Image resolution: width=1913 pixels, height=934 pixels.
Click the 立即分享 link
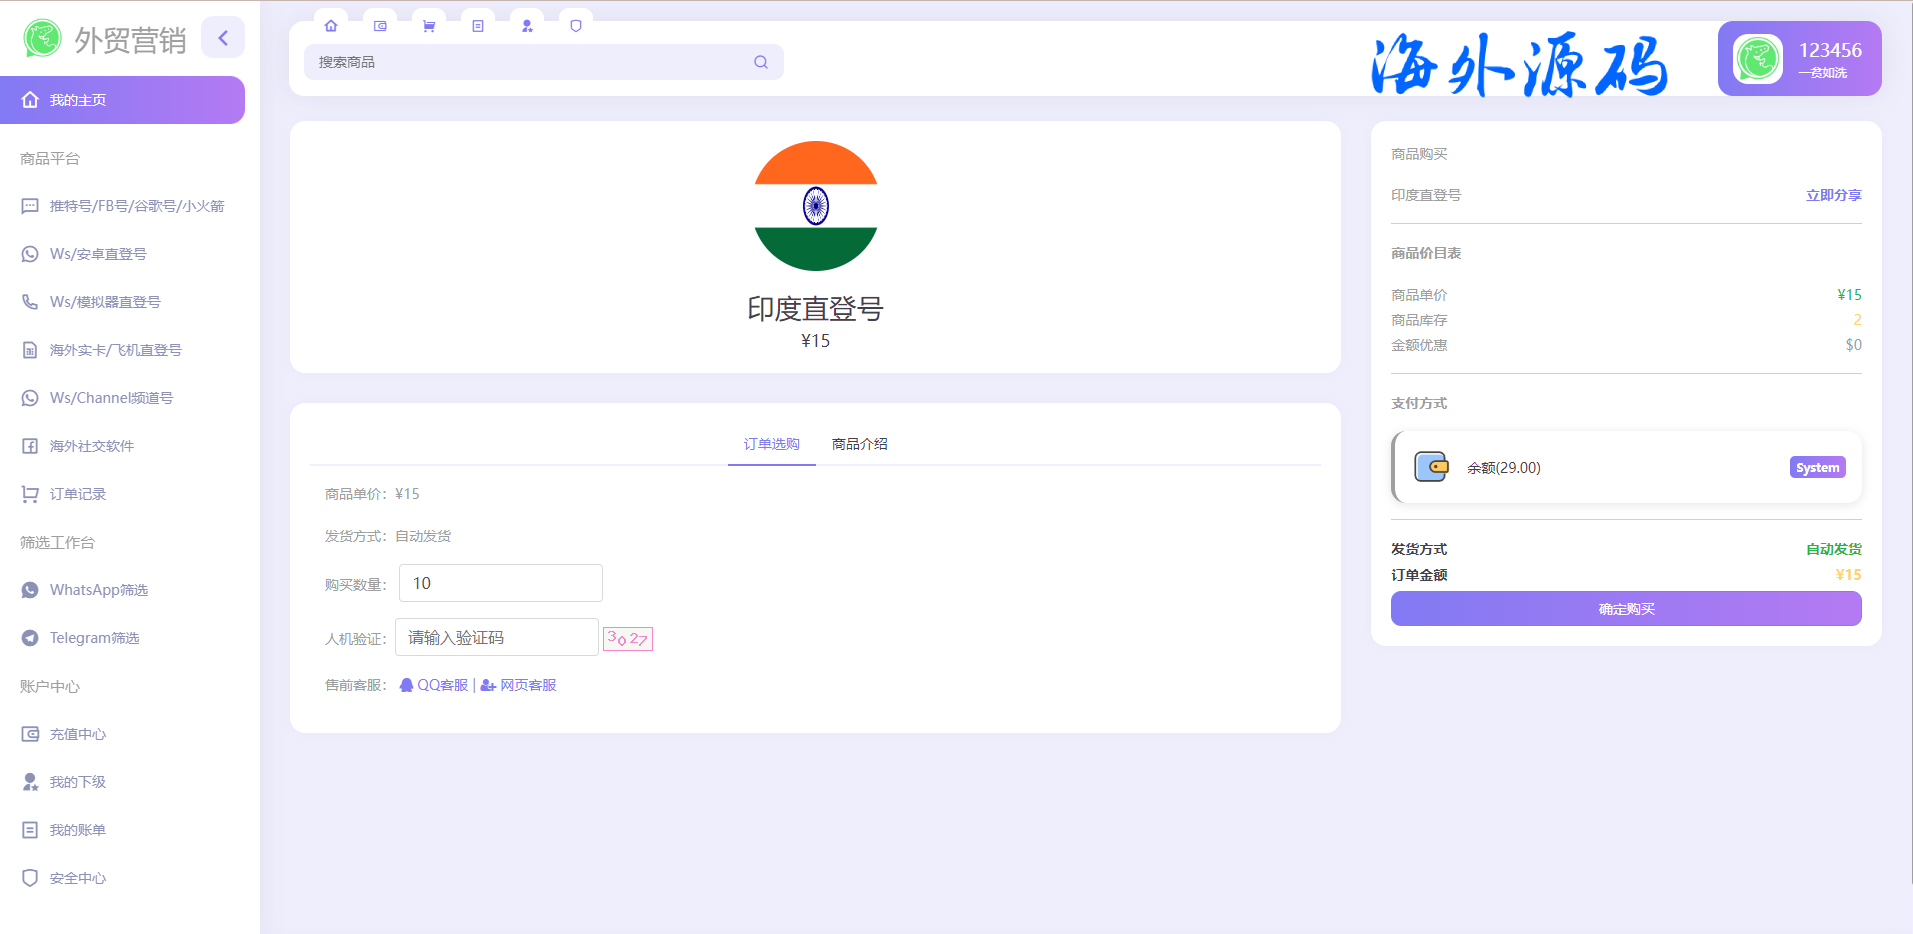1833,195
